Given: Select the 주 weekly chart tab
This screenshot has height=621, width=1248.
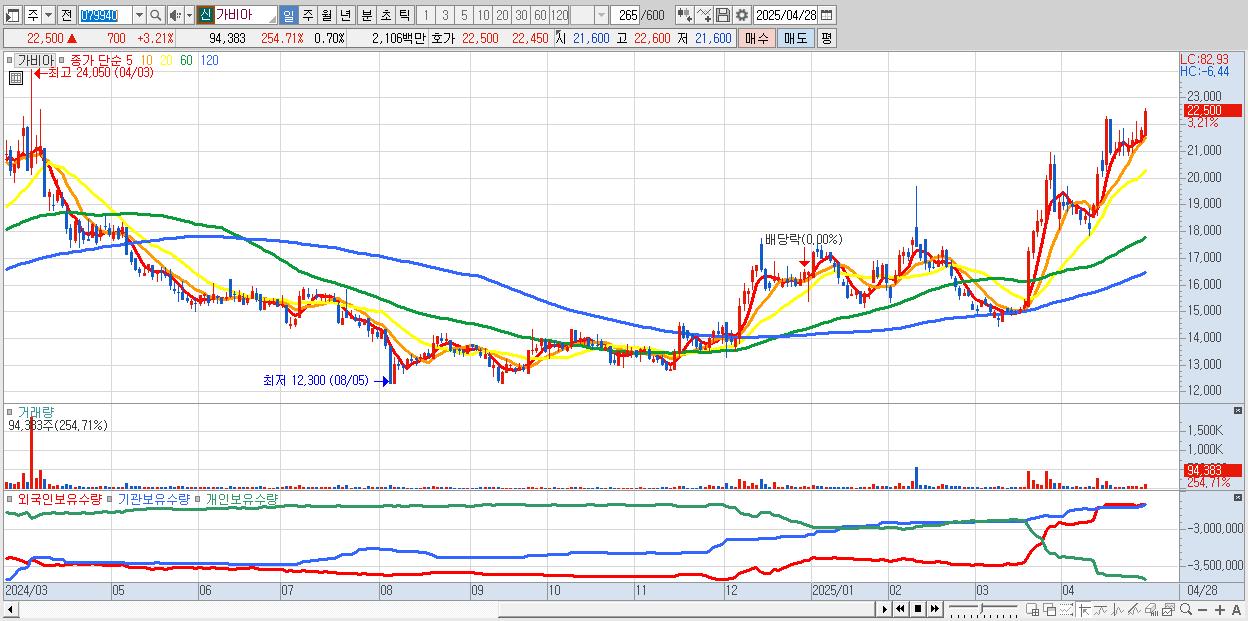Looking at the screenshot, I should click(x=307, y=15).
